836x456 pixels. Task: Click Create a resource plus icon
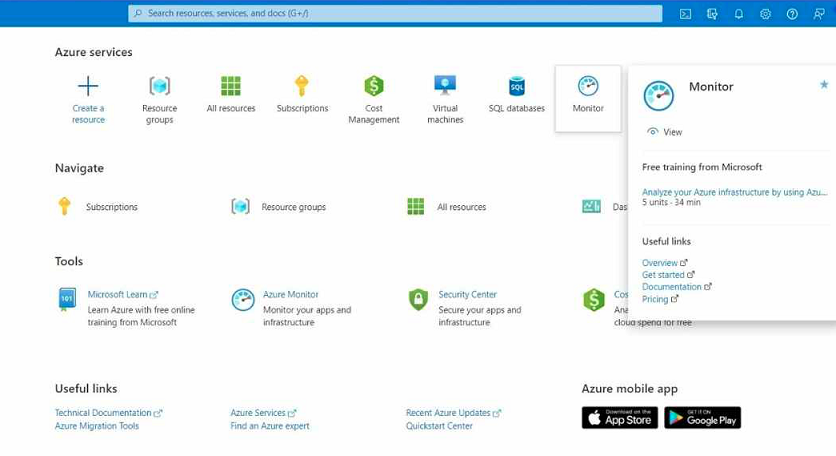88,85
